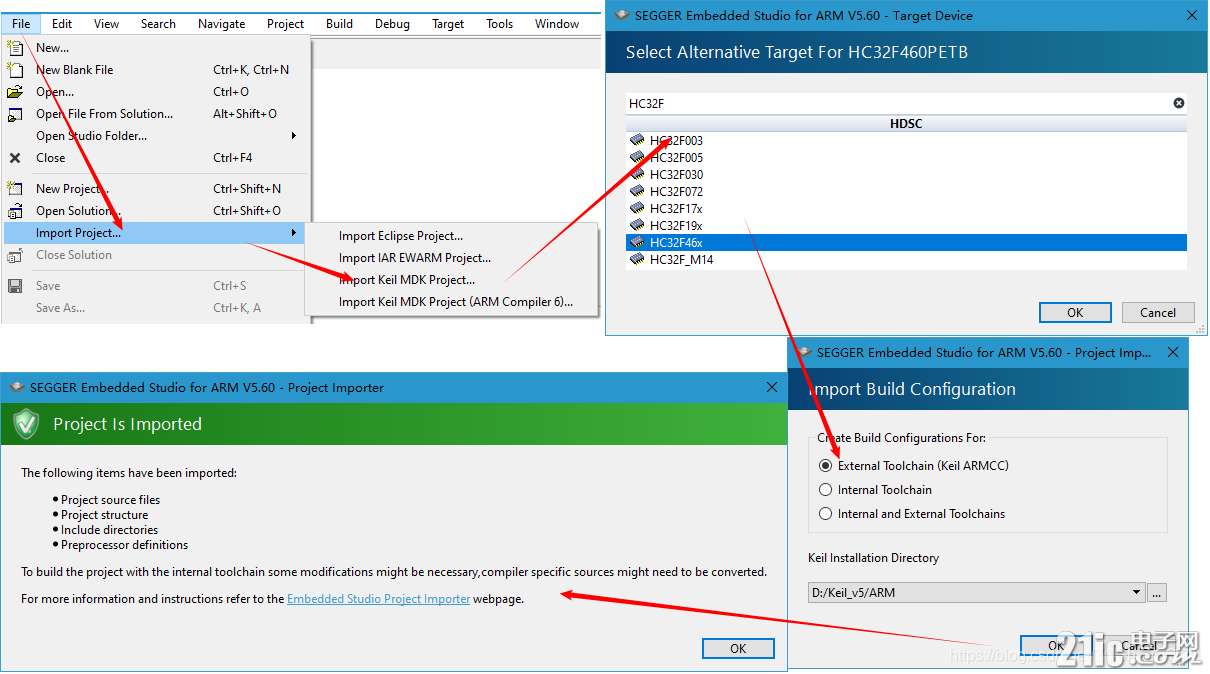This screenshot has height=674, width=1210.
Task: Click the chip icon beside HC32F_M14
Action: click(637, 260)
